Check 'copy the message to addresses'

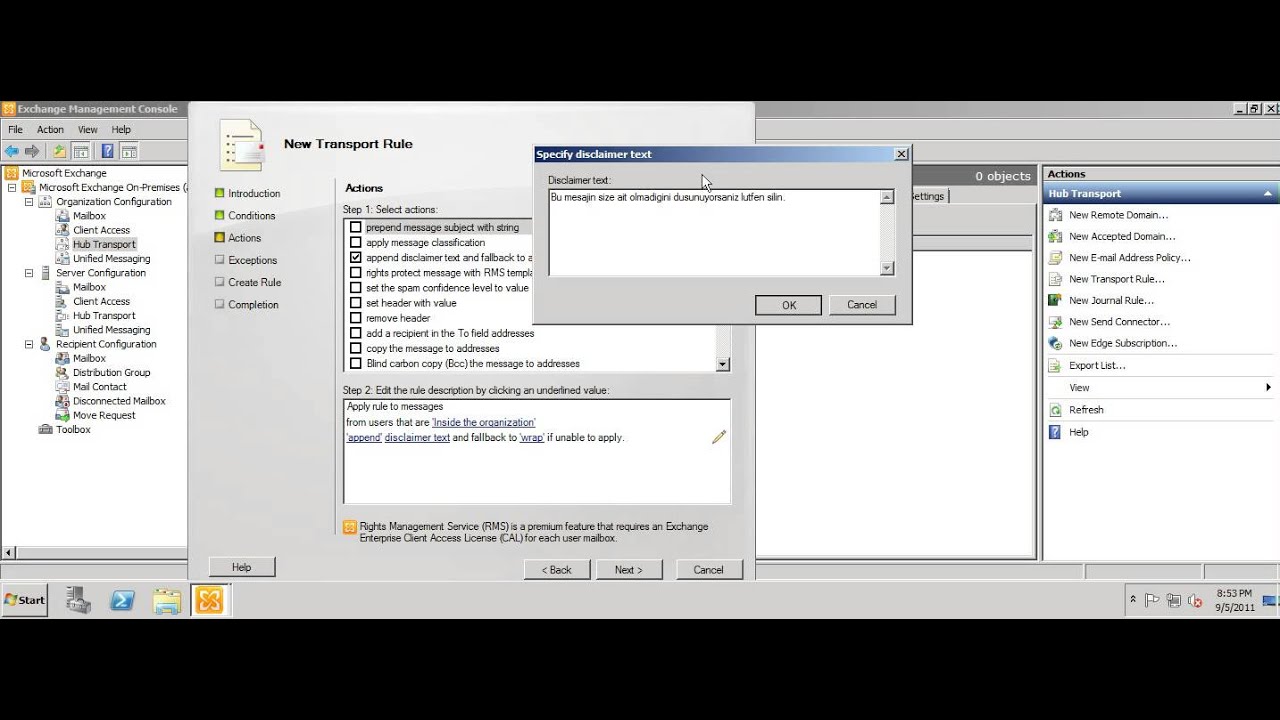point(356,348)
